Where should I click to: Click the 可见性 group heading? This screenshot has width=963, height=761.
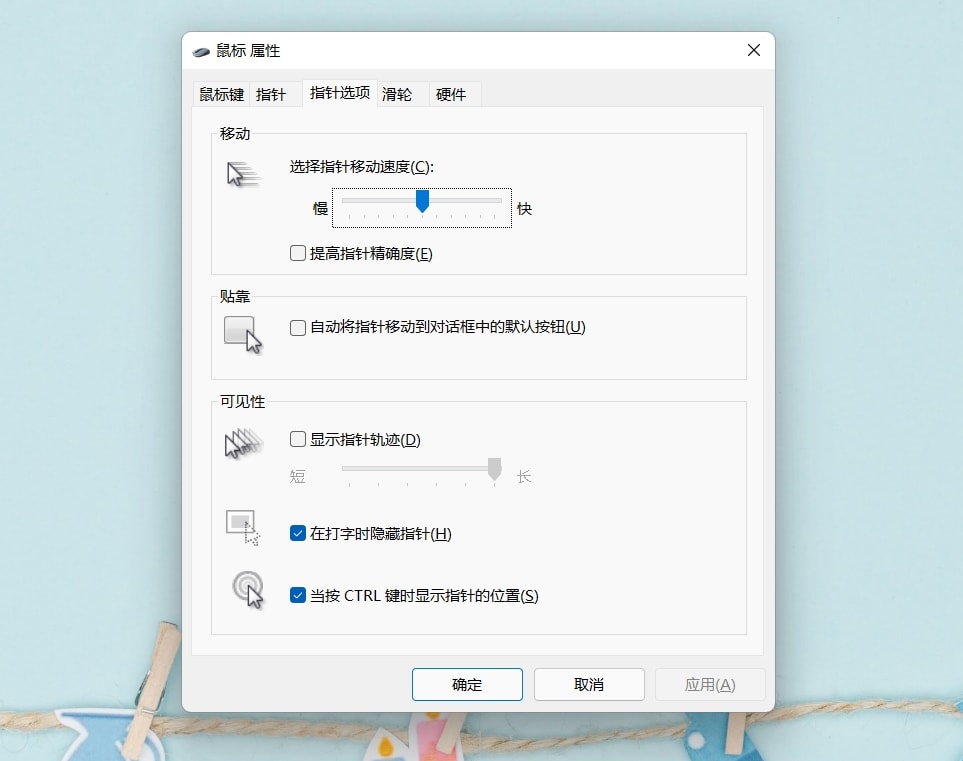(x=243, y=402)
